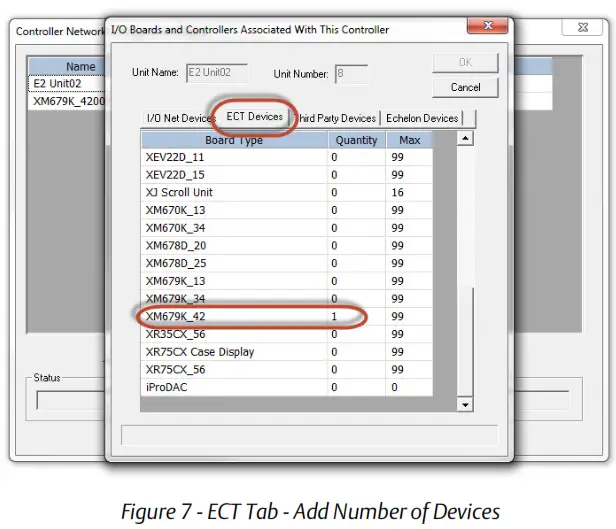The height and width of the screenshot is (529, 616).
Task: Select the XEV22D_15 board type row
Action: click(287, 175)
